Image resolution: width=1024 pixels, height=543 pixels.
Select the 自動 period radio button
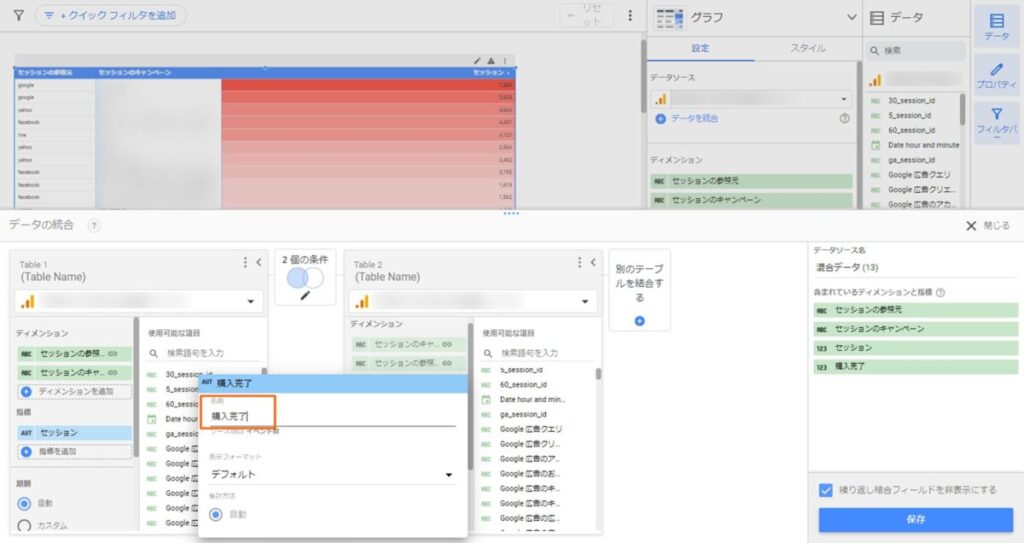coord(25,503)
